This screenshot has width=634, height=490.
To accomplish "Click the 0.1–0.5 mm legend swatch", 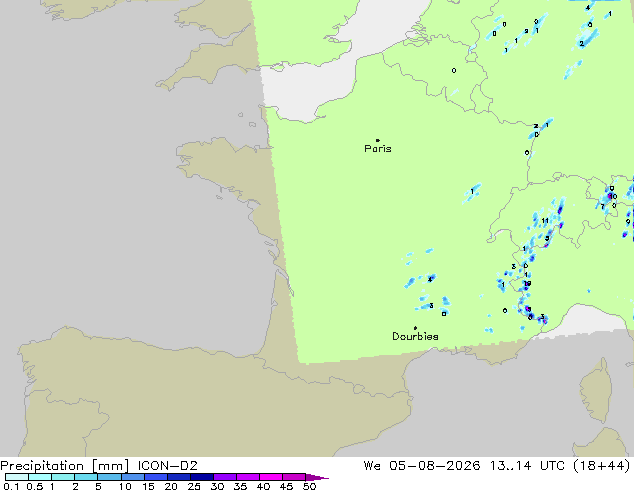I will pyautogui.click(x=17, y=477).
